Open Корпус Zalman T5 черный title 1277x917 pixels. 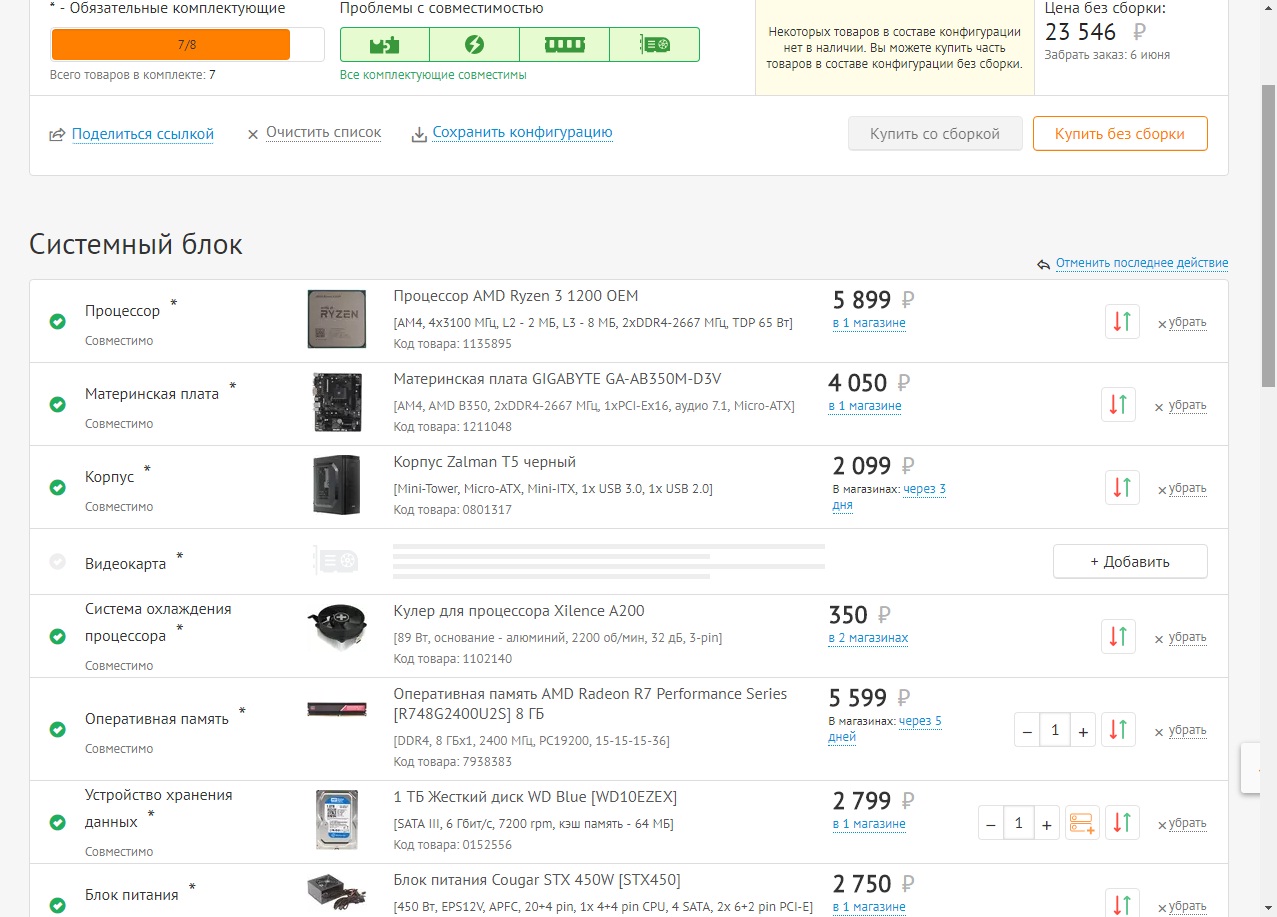point(485,462)
